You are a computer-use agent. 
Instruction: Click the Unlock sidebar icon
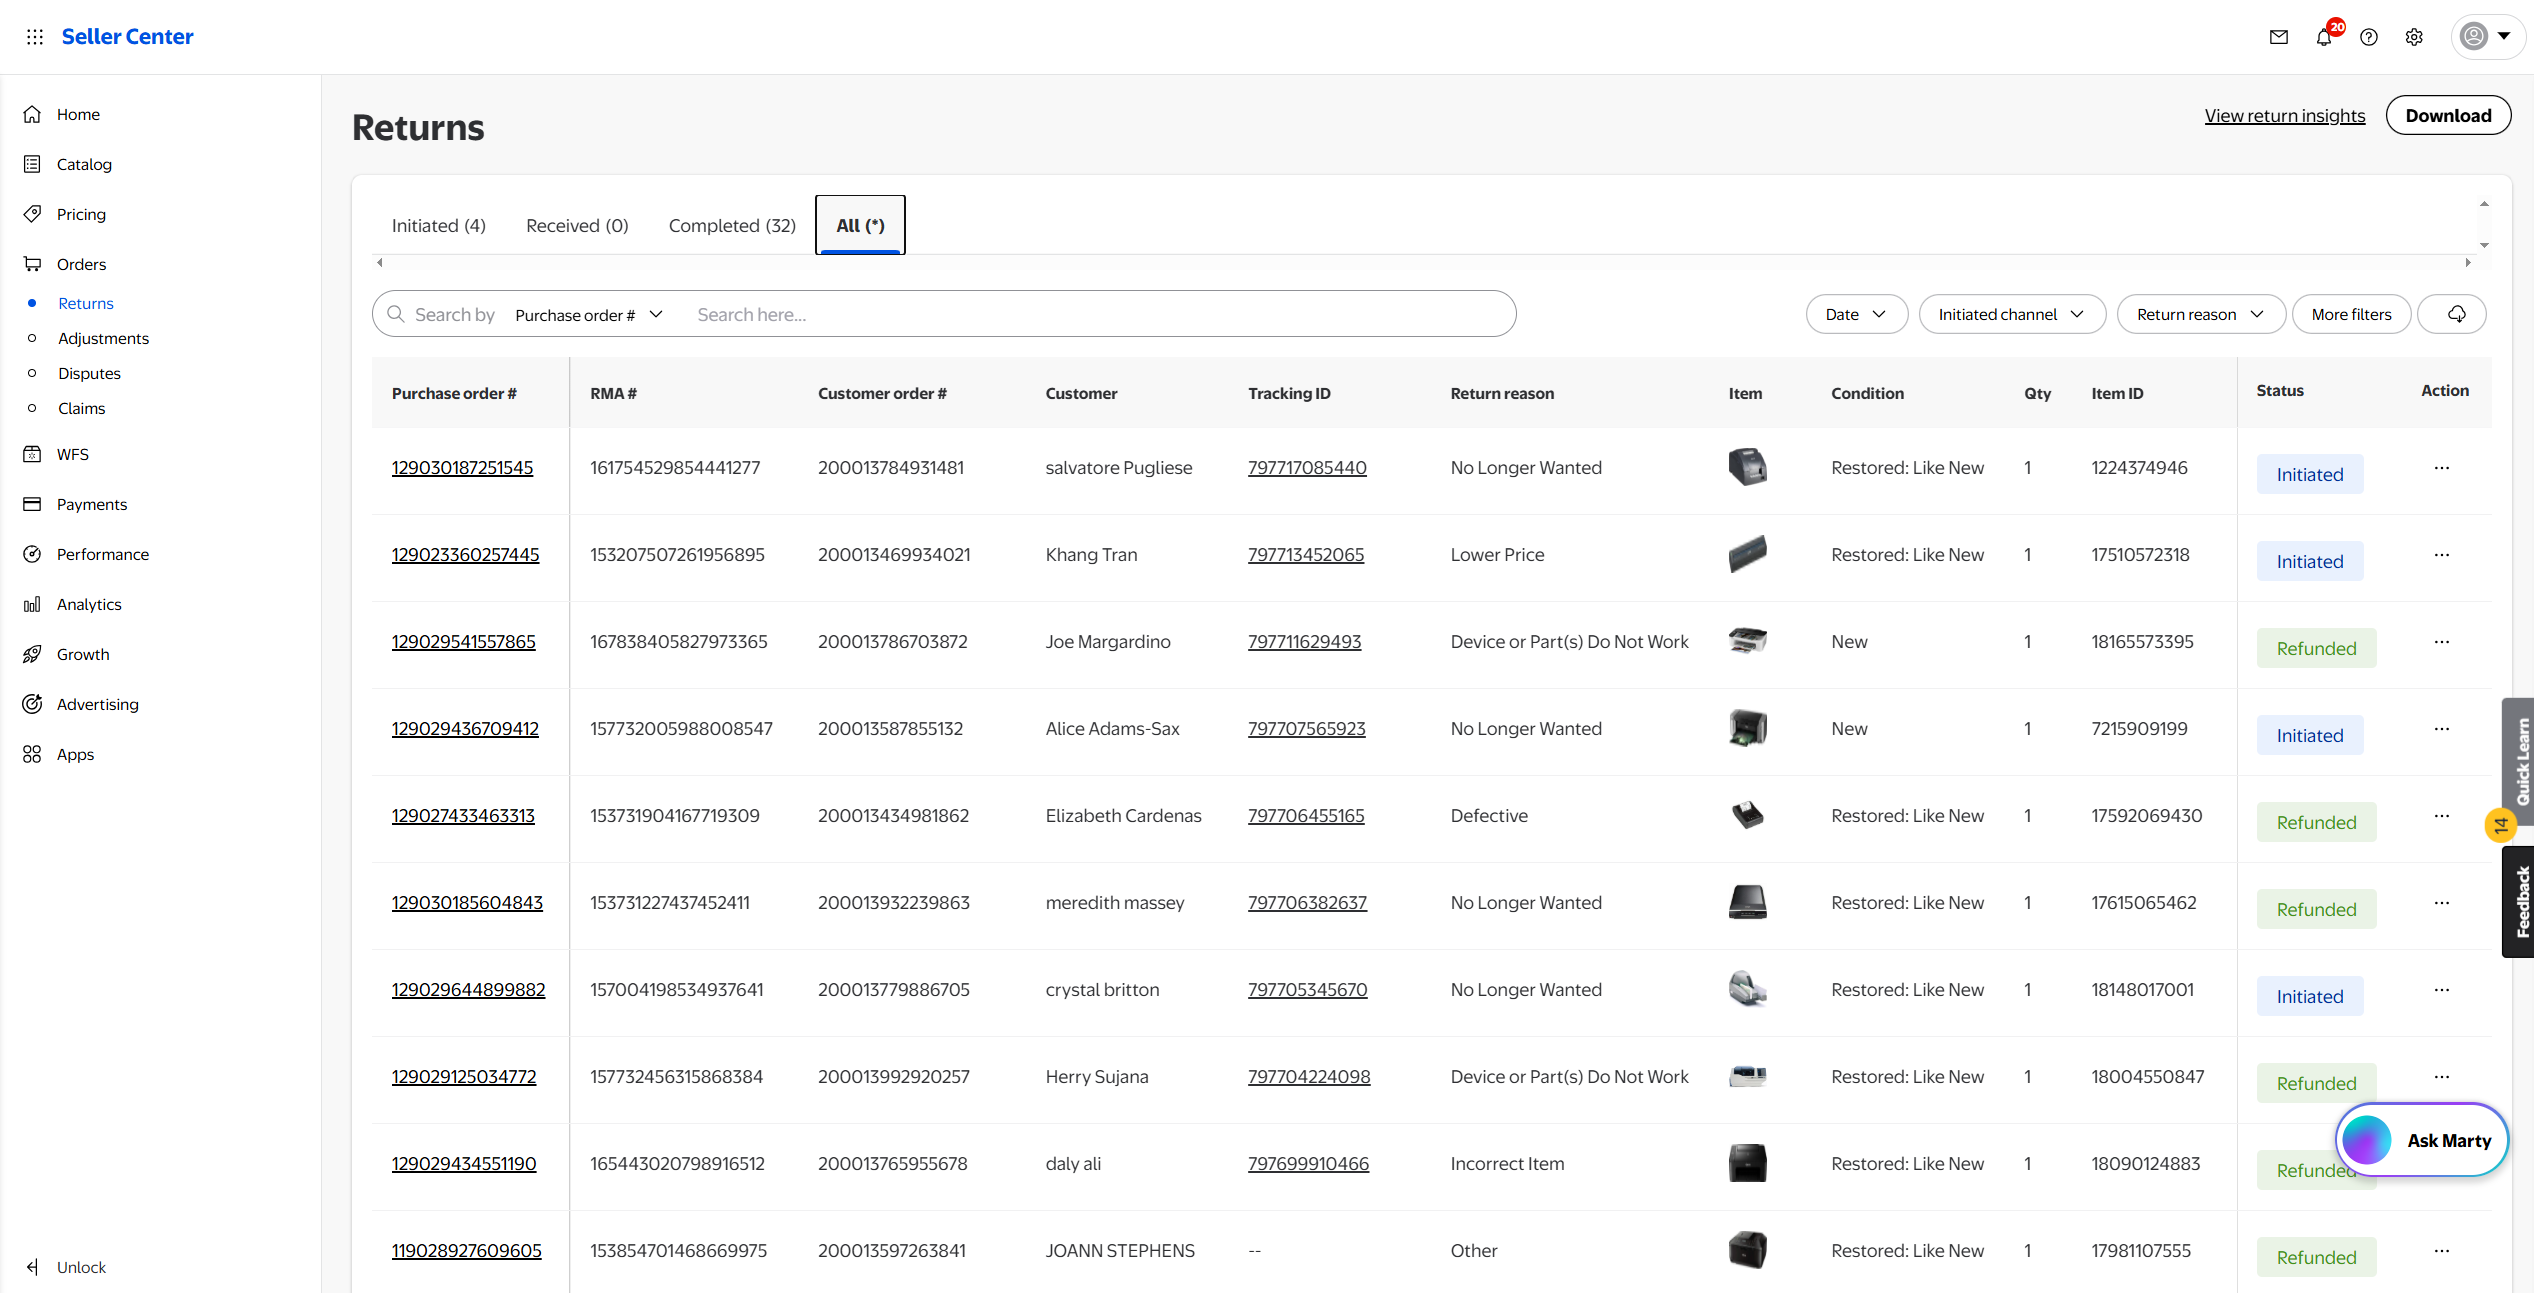click(32, 1267)
